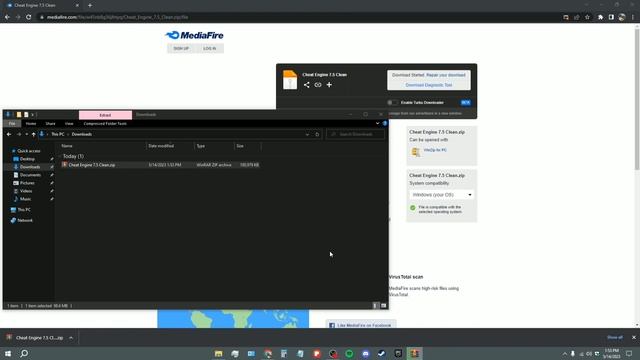The height and width of the screenshot is (360, 640).
Task: Open File Explorer help icon
Action: point(384,123)
